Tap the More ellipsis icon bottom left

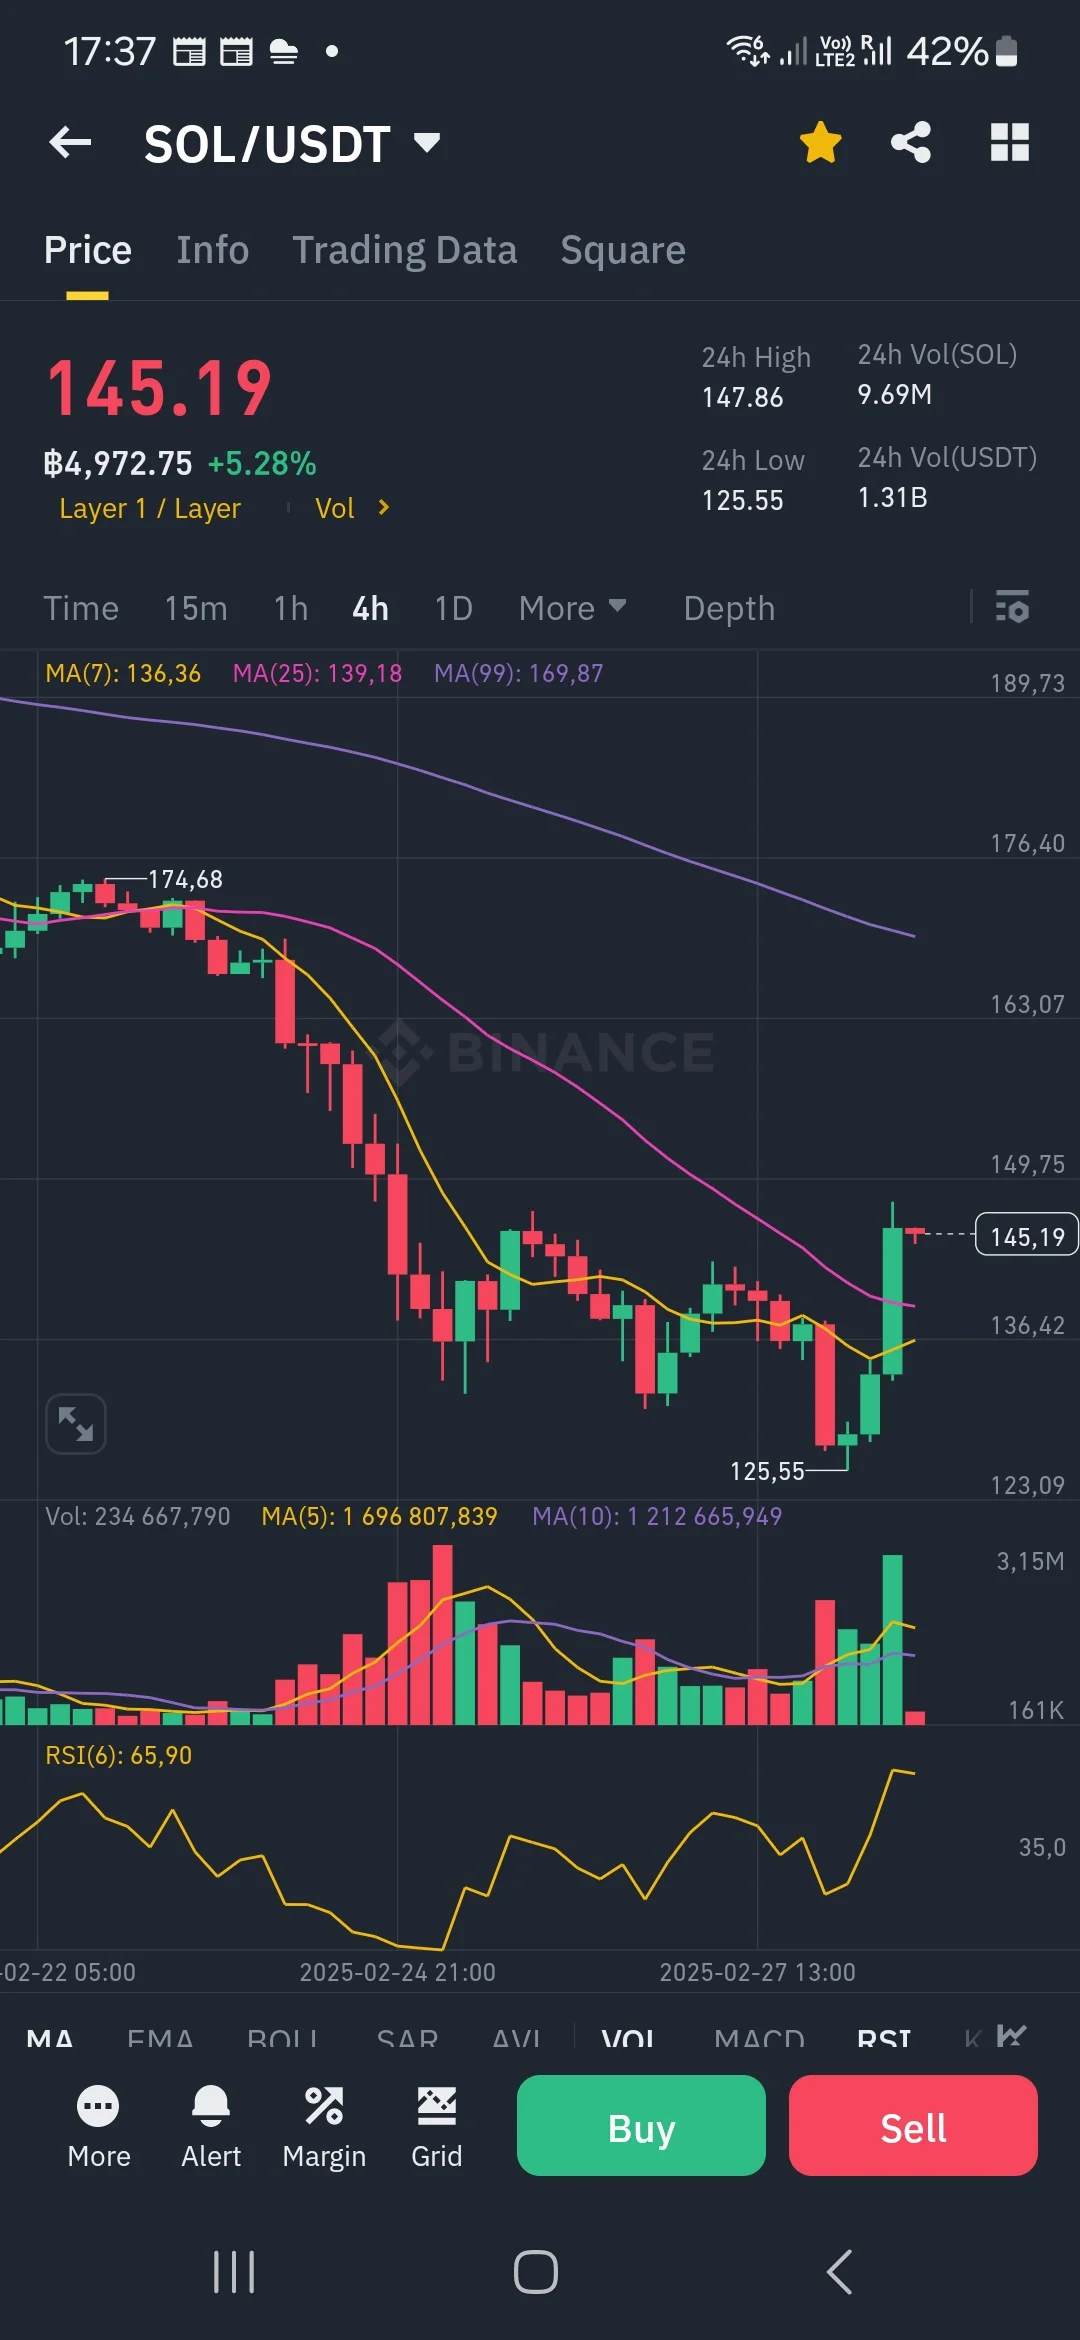(x=98, y=2104)
